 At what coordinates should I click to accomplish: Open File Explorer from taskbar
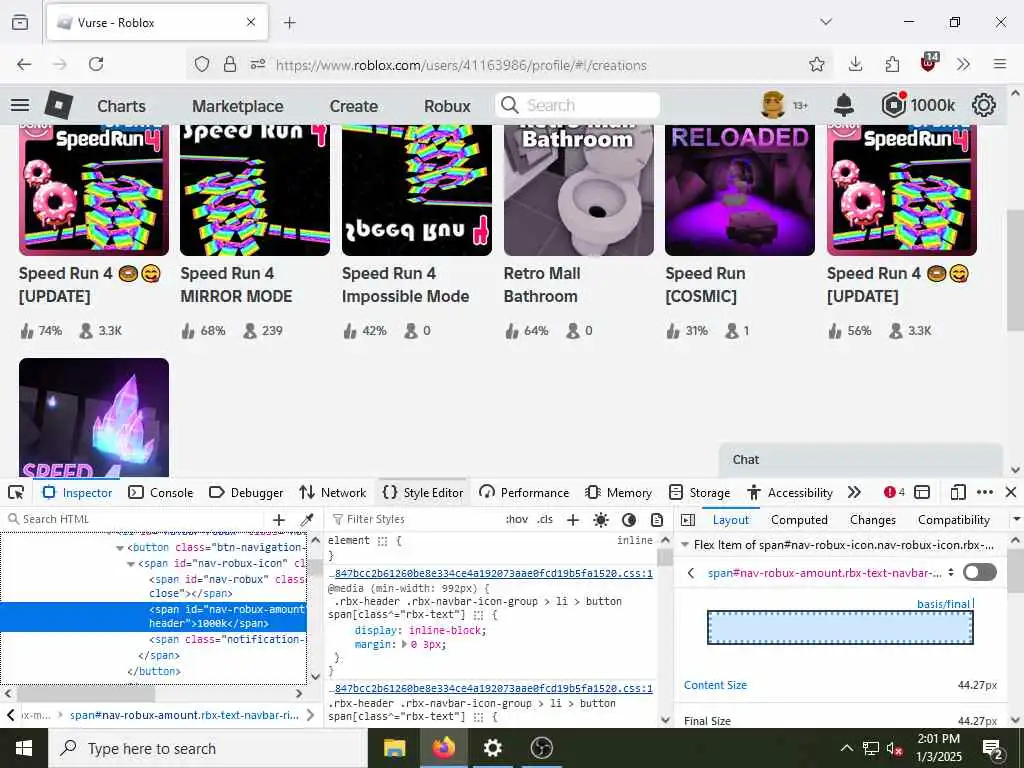394,748
